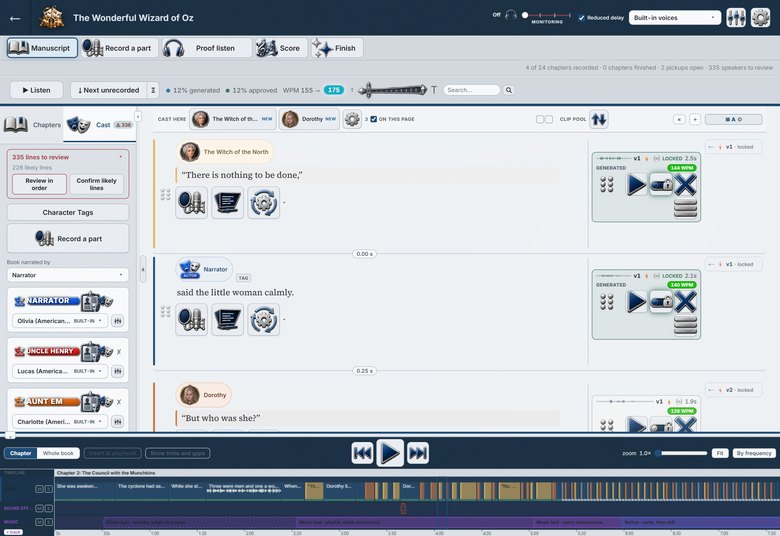Solo the Music track
This screenshot has width=780, height=536.
pos(48,522)
